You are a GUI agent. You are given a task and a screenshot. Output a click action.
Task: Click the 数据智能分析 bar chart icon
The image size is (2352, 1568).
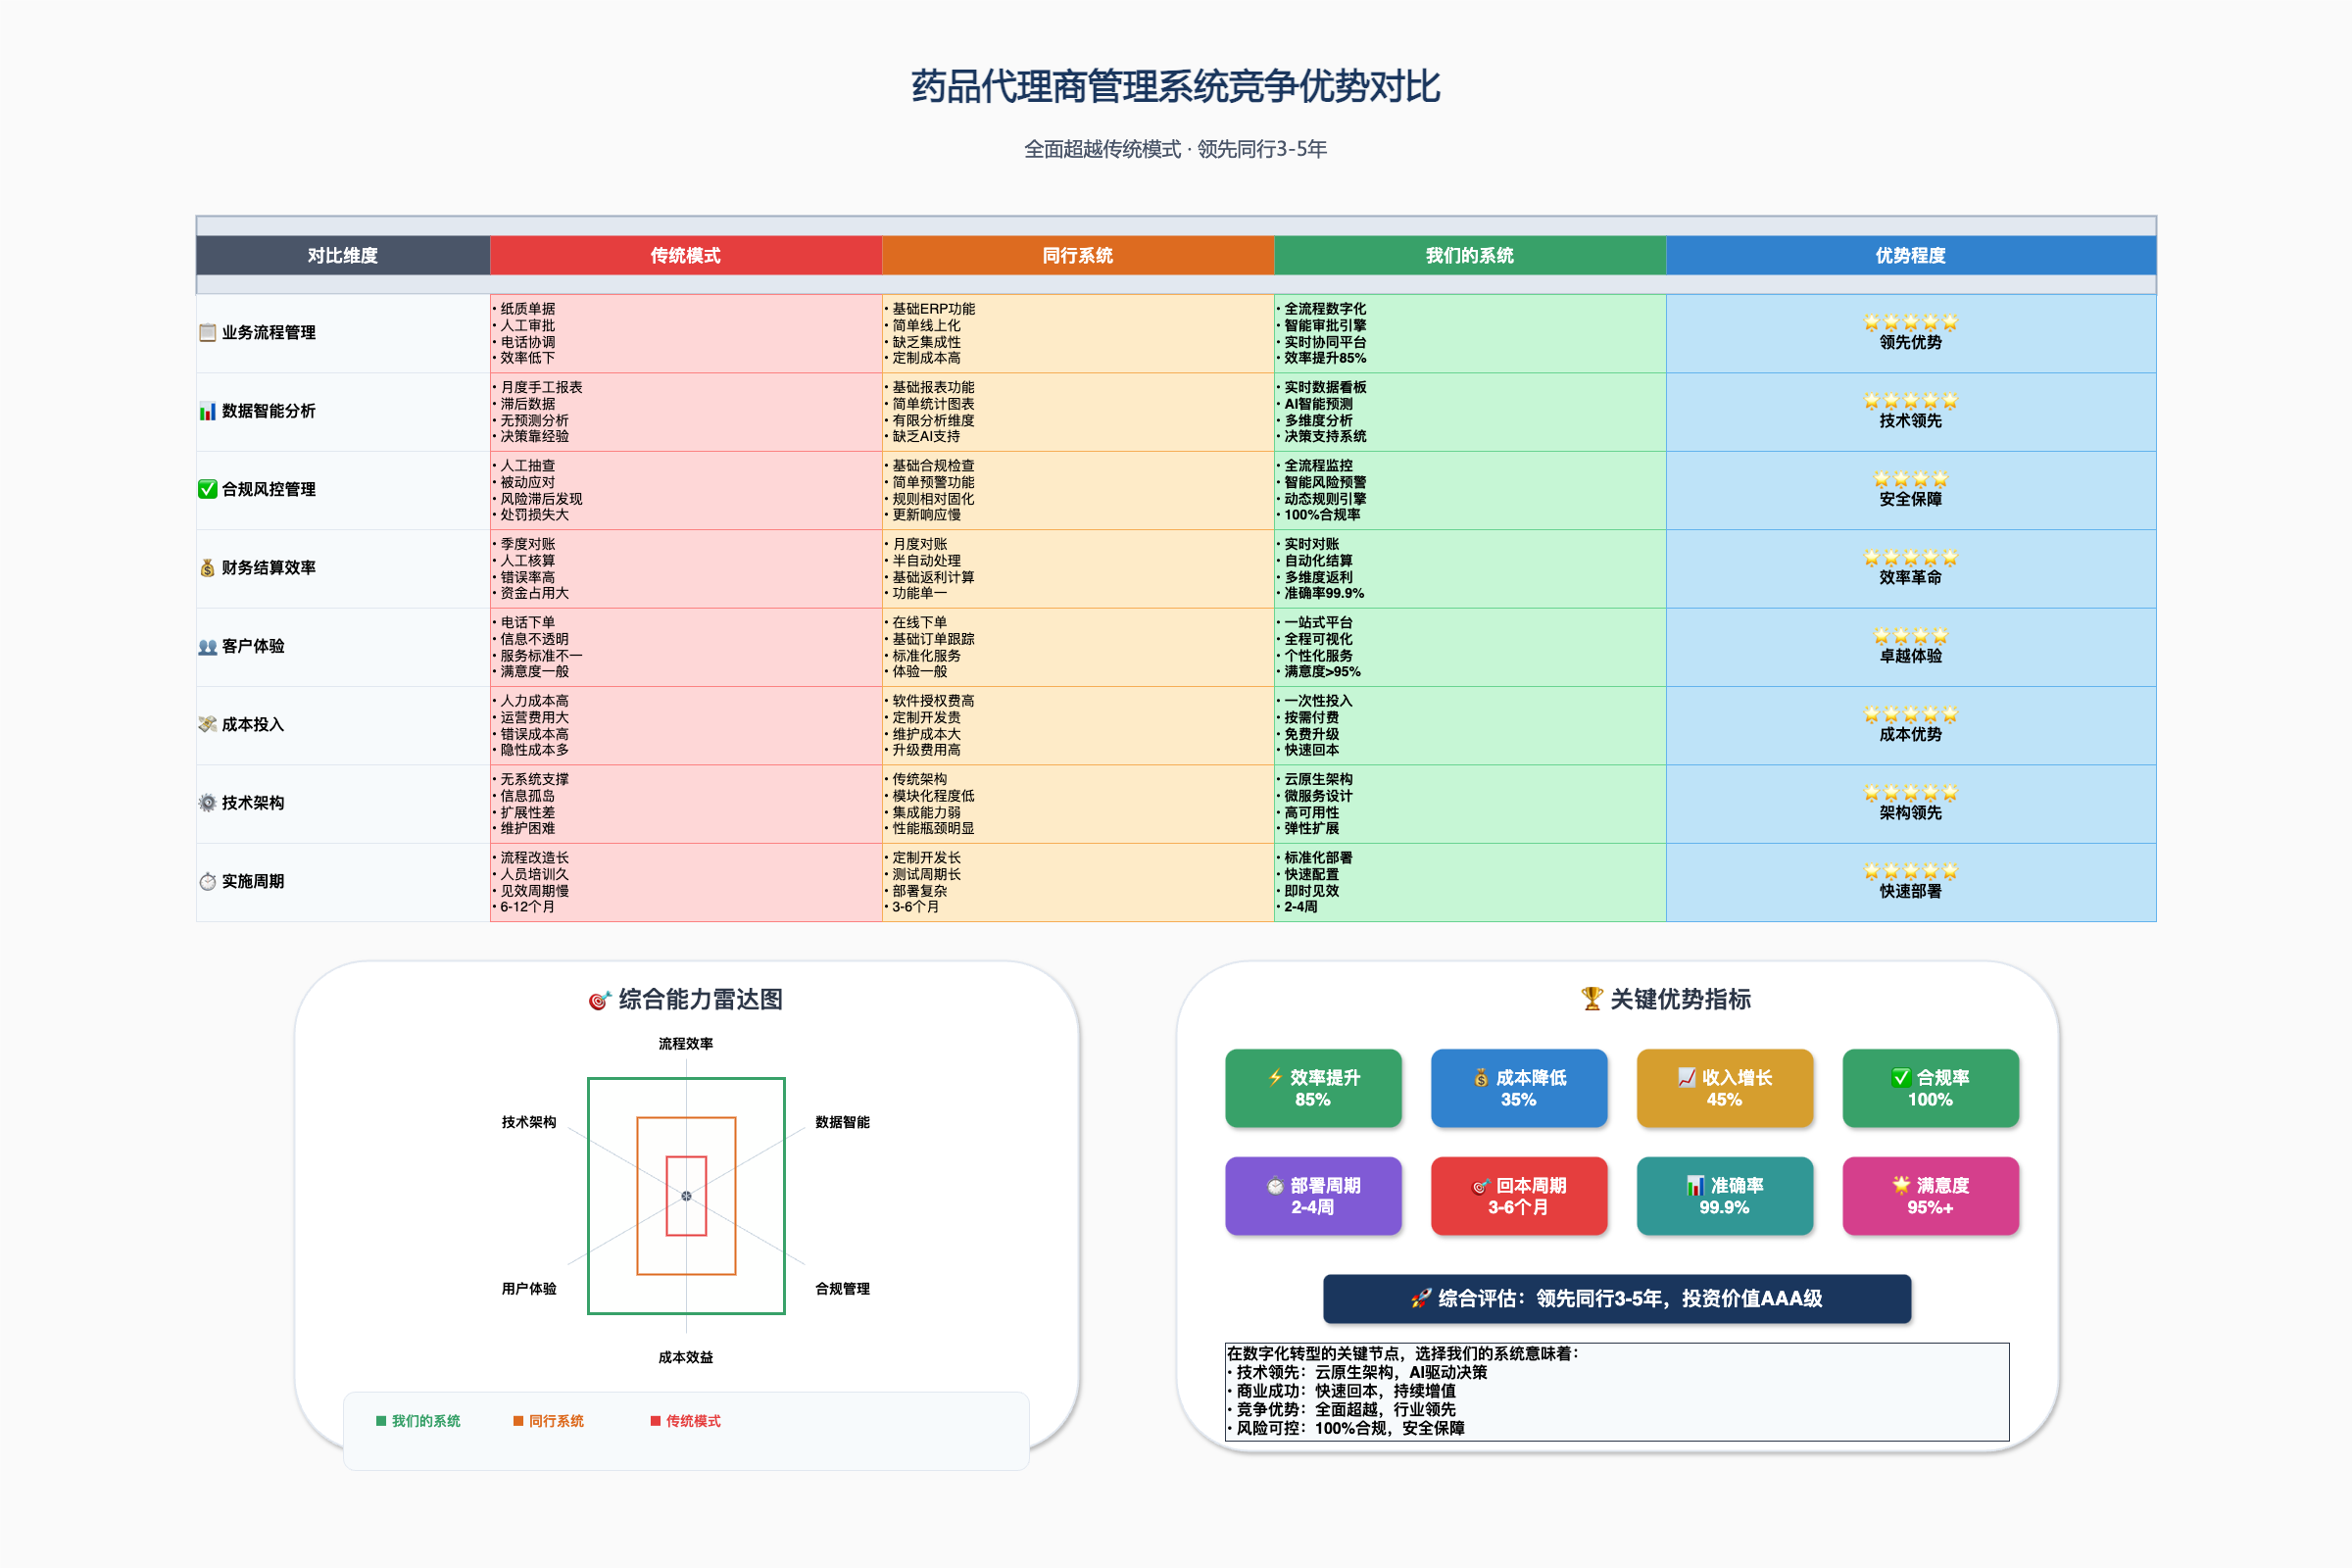coord(206,411)
